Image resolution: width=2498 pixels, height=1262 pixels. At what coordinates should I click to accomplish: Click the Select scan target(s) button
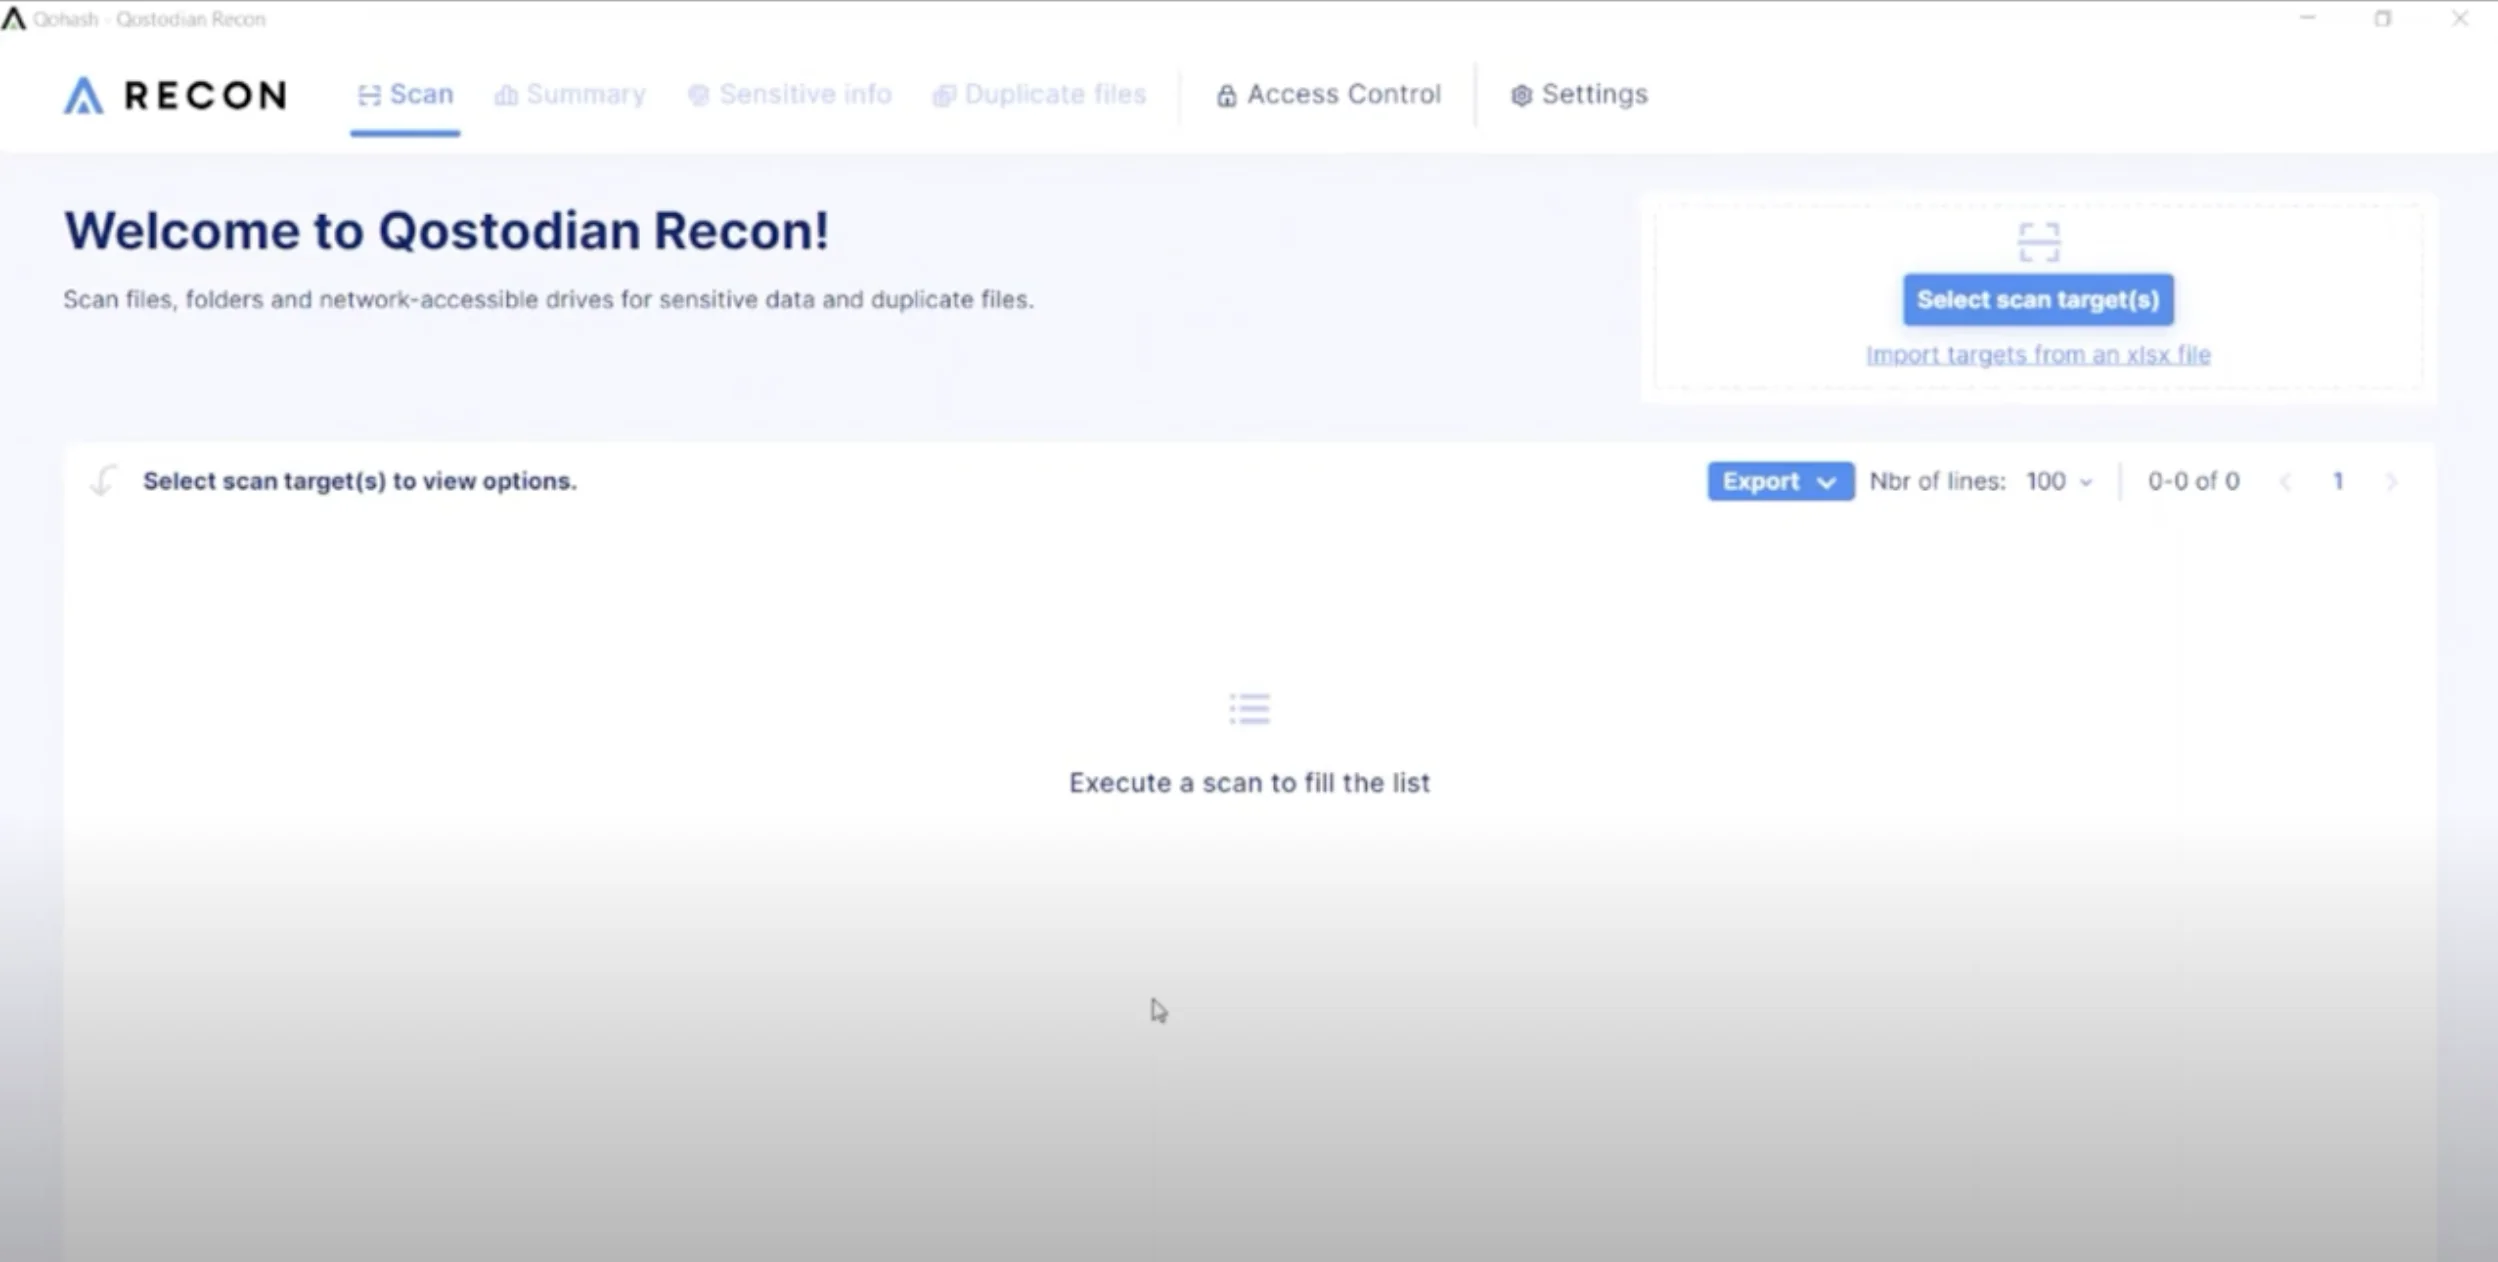pos(2038,300)
